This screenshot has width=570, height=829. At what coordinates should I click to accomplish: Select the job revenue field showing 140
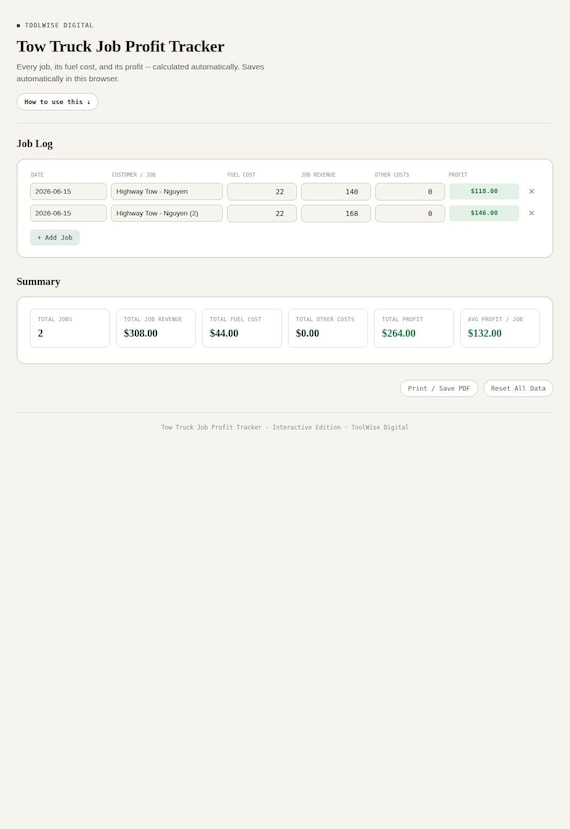[x=336, y=191]
